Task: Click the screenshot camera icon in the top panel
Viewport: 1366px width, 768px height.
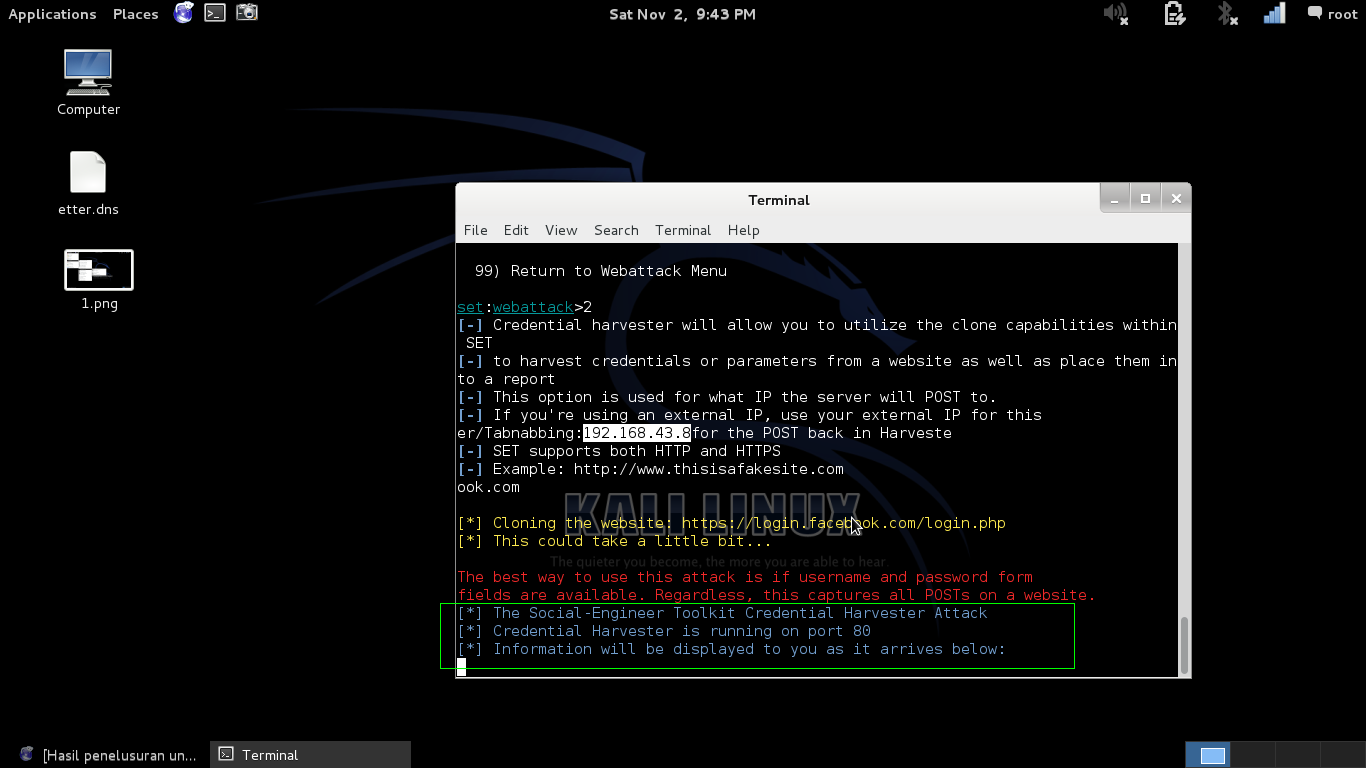Action: [x=247, y=13]
